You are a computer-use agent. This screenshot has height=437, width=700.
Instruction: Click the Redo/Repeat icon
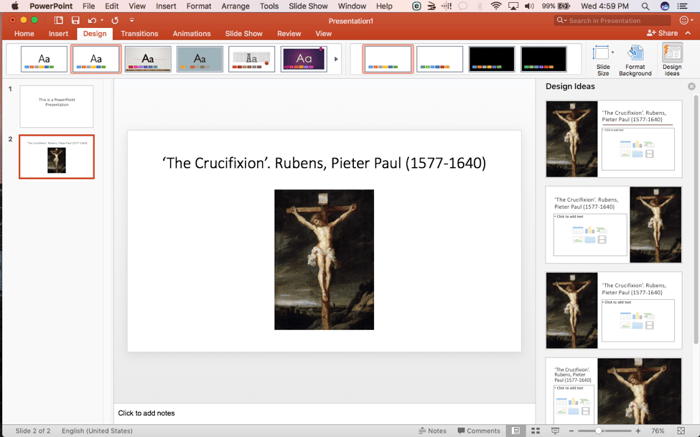click(x=115, y=21)
